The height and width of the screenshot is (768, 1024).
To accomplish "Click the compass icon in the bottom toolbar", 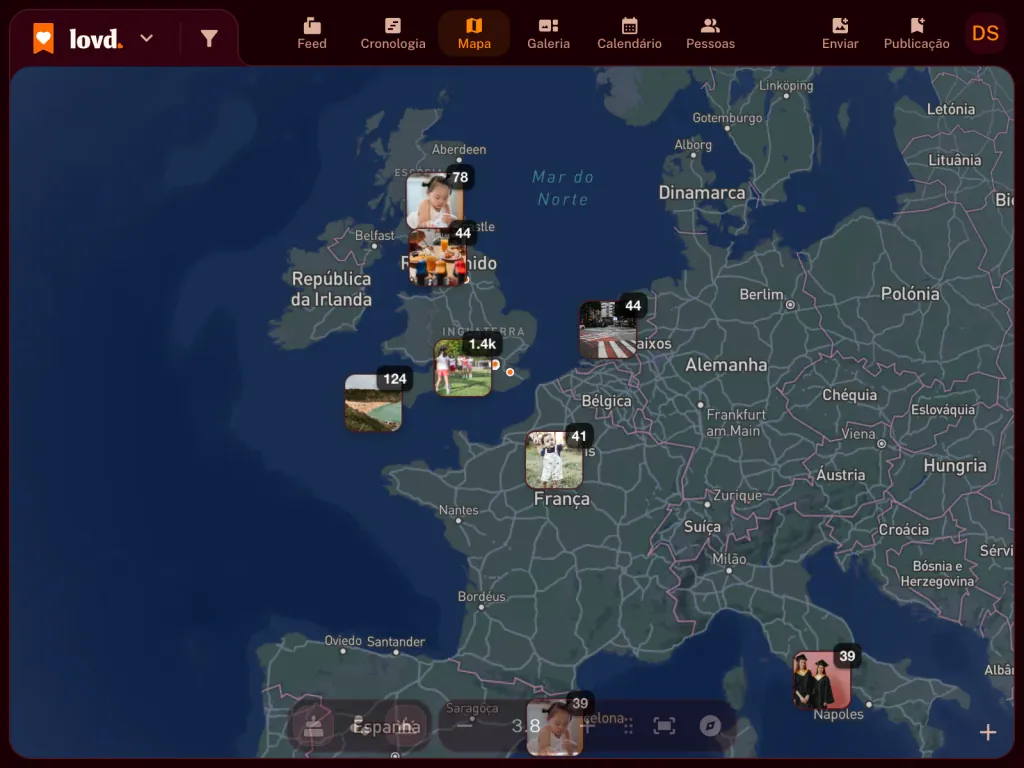I will pos(710,726).
